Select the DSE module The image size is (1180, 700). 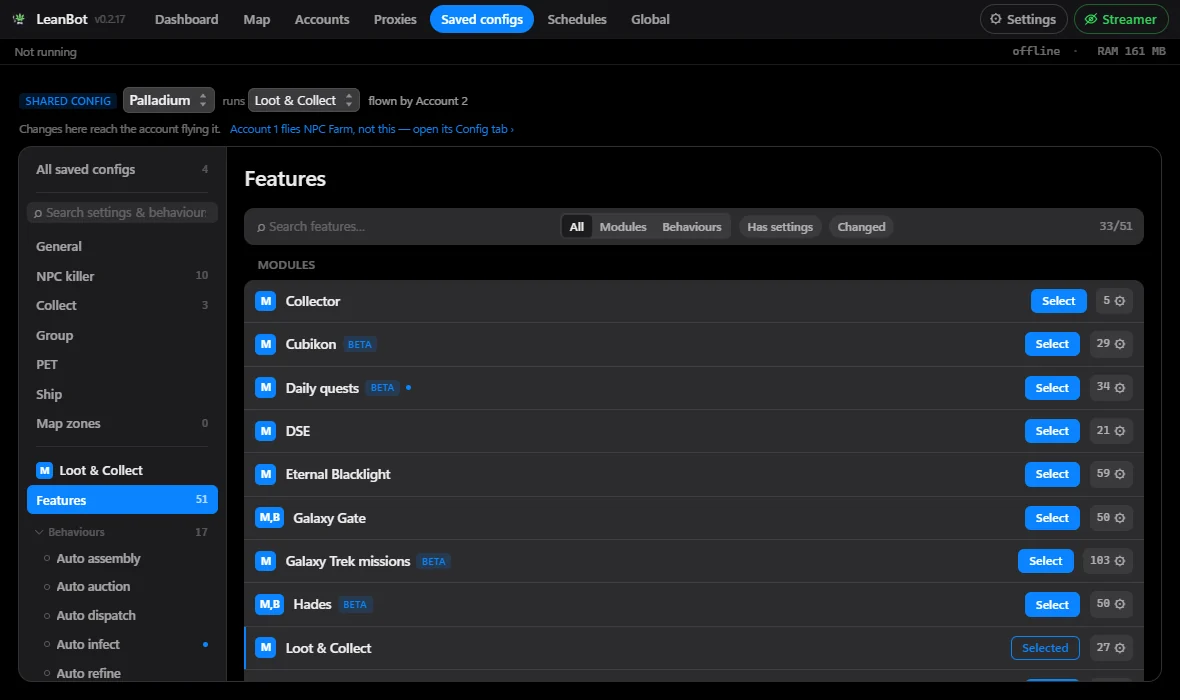1052,431
